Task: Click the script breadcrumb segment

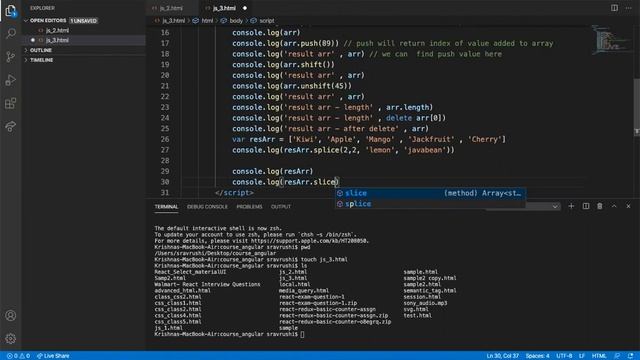Action: (x=267, y=20)
